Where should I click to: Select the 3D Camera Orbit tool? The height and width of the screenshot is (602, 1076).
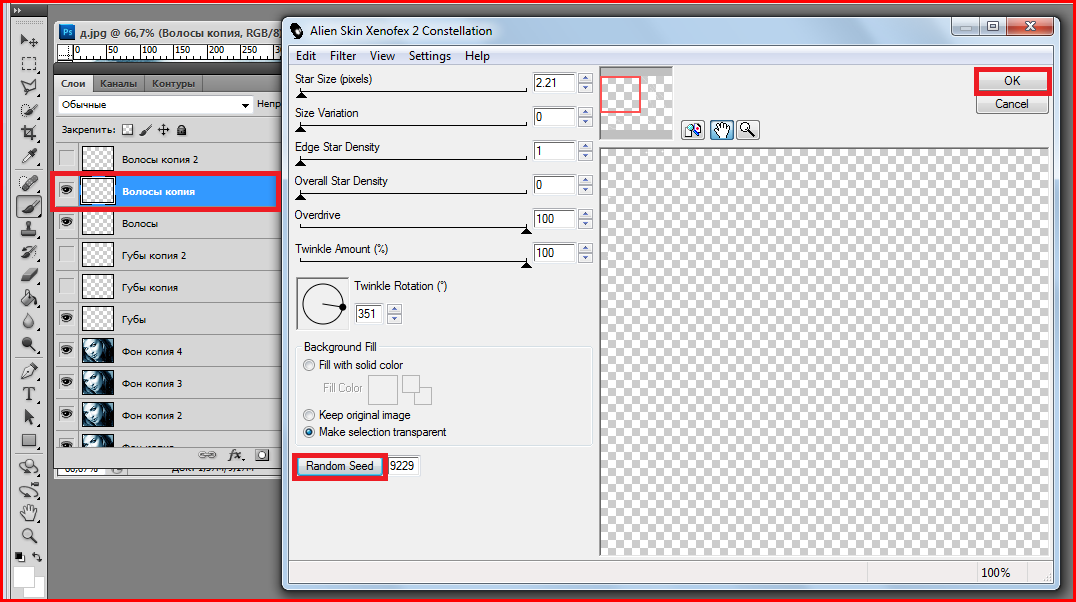point(29,490)
